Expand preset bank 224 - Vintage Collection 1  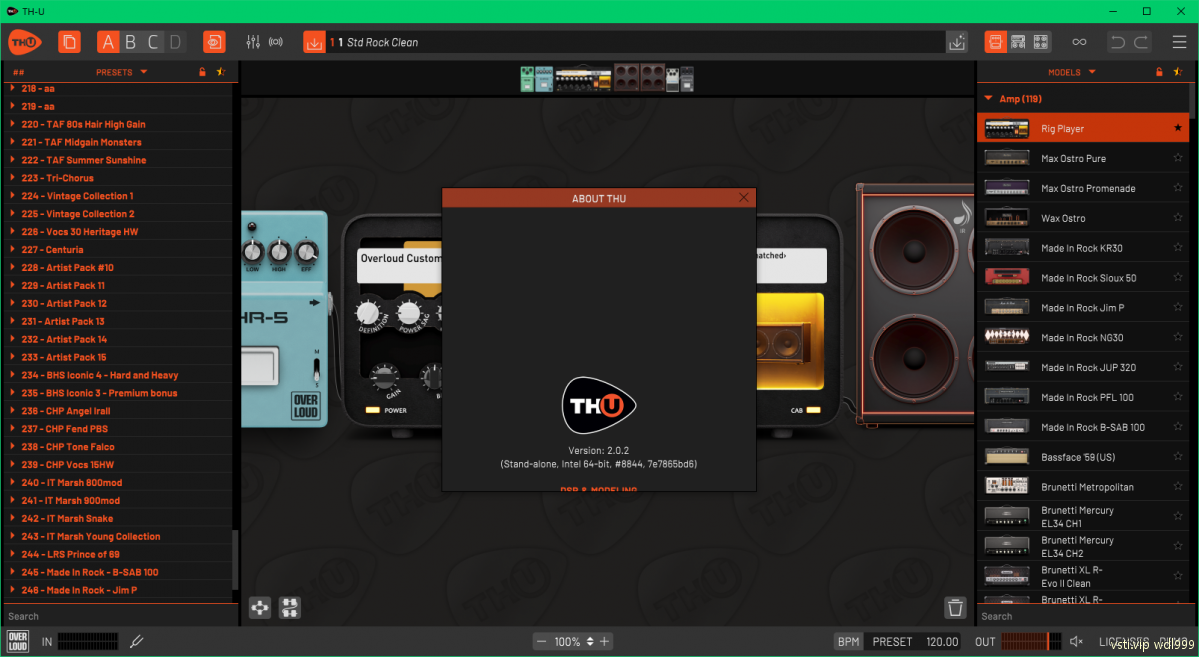(12, 196)
